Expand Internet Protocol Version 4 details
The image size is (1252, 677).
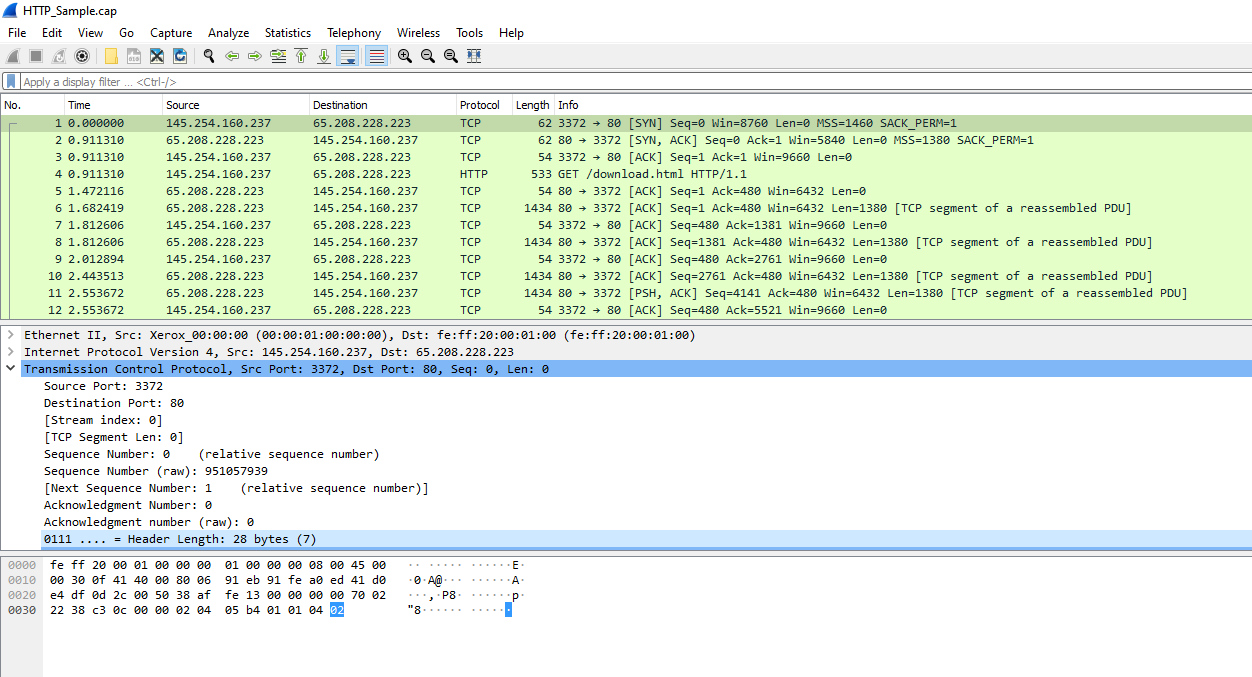point(11,352)
